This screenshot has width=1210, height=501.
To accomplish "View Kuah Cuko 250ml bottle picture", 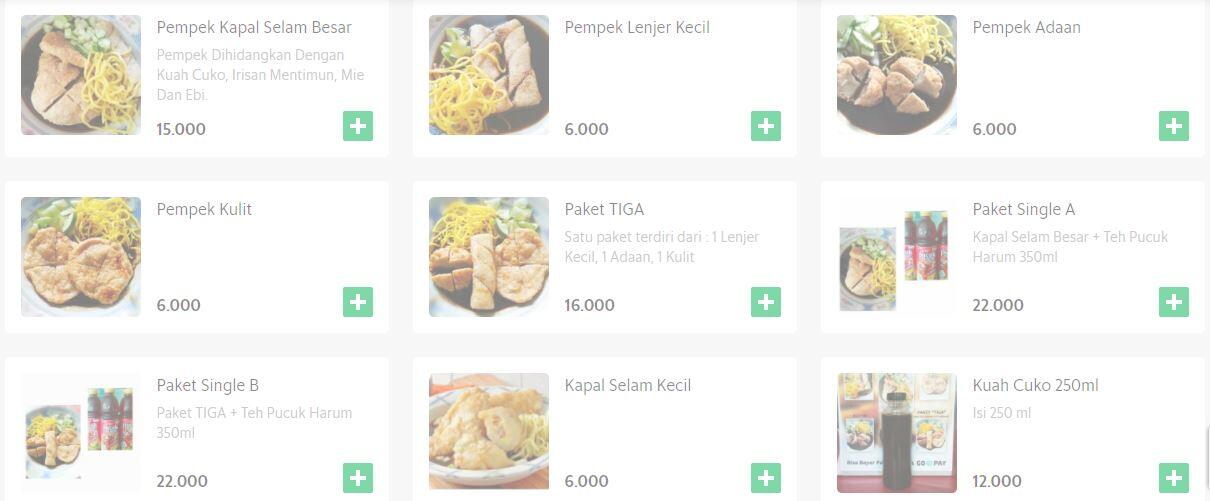I will pos(897,433).
